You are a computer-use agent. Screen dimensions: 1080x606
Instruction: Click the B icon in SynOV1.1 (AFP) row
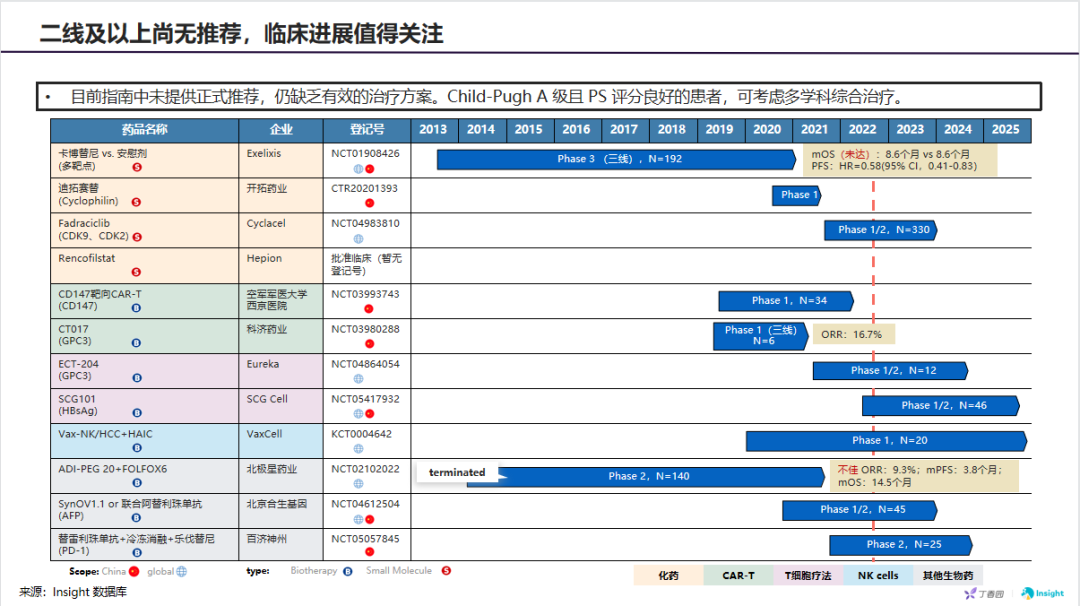pos(136,518)
